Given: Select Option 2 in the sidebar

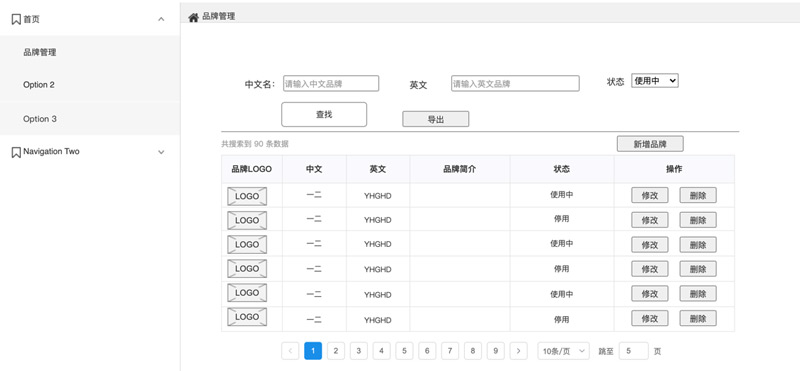Looking at the screenshot, I should click(x=90, y=85).
